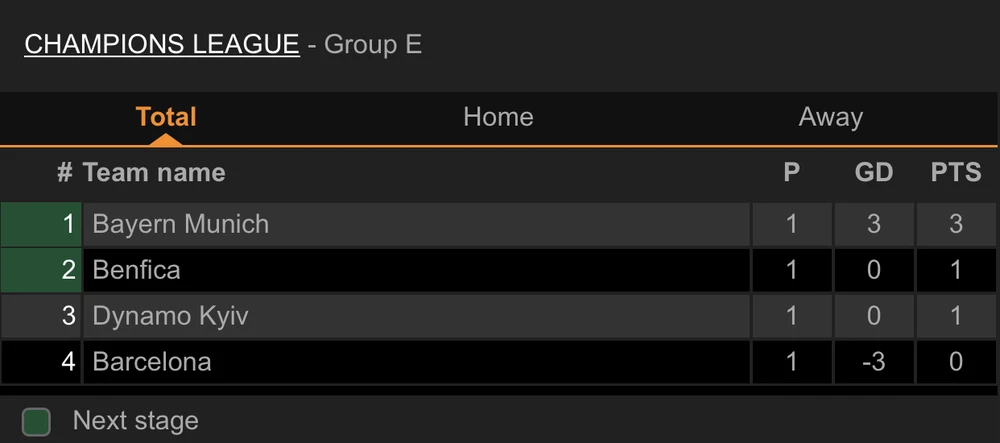Switch to the Total tab

coord(166,117)
